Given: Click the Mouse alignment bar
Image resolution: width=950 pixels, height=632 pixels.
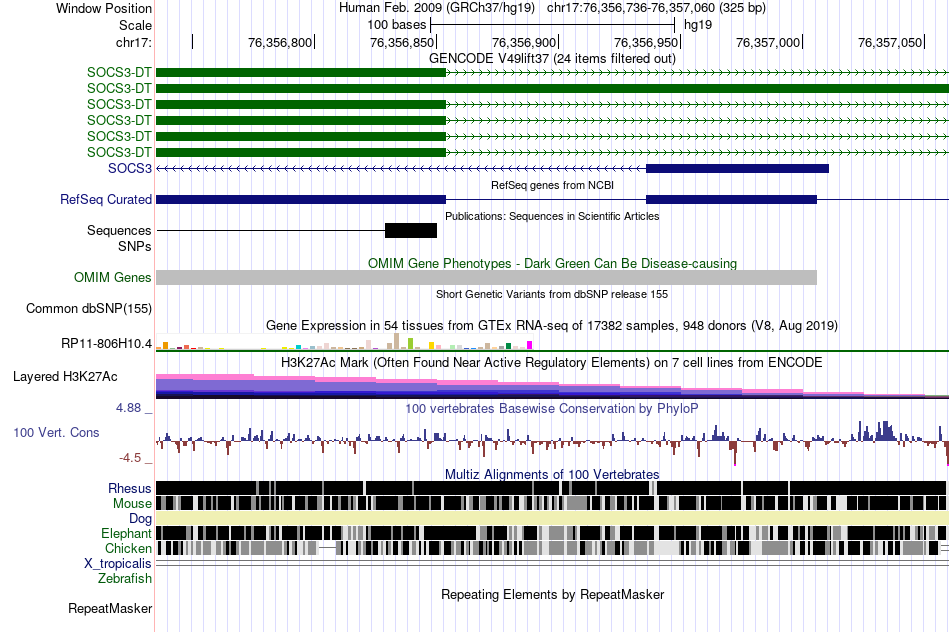Looking at the screenshot, I should coord(552,503).
